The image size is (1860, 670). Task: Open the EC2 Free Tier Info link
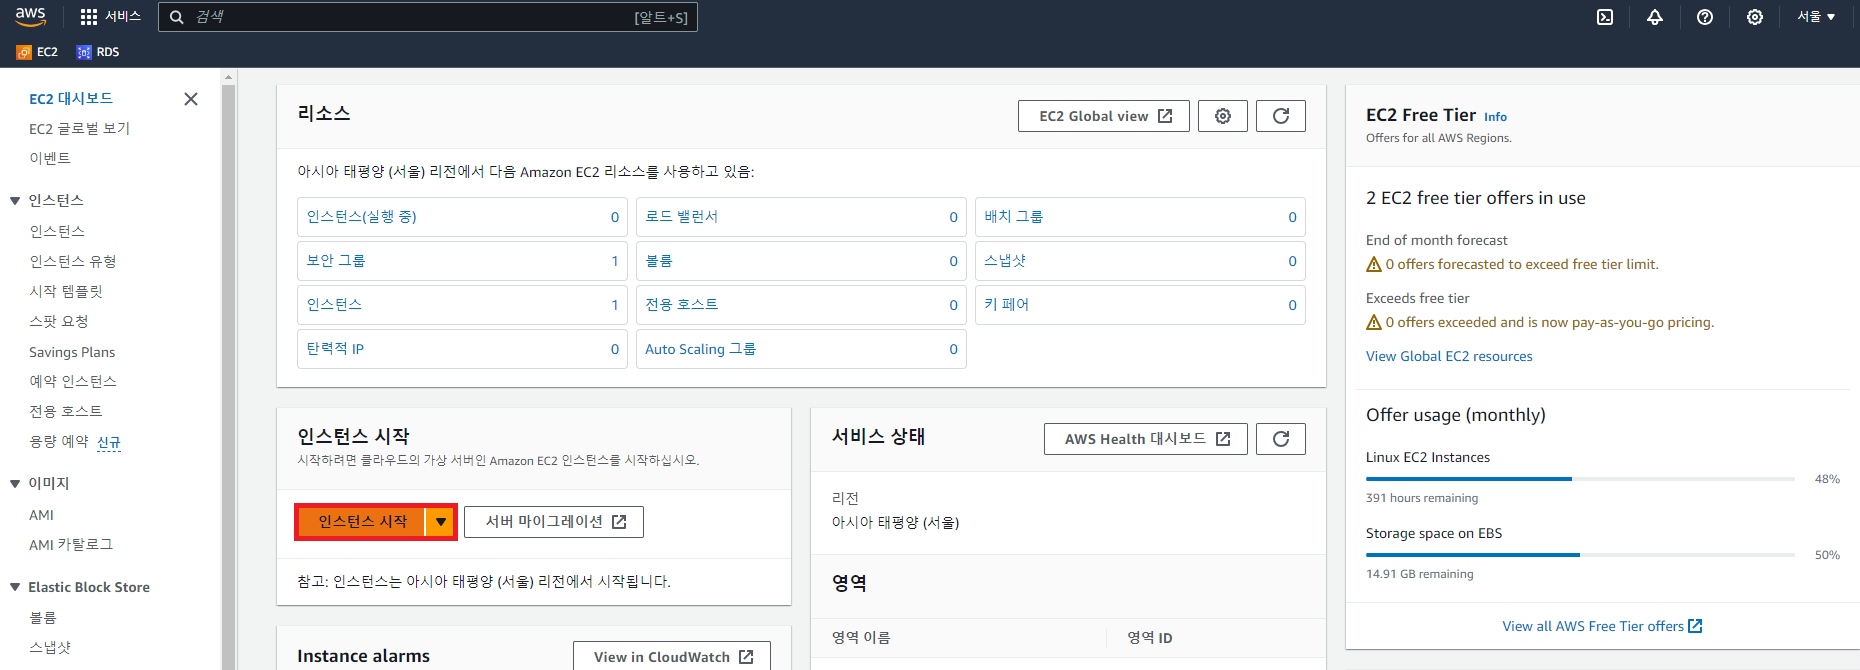[1495, 117]
